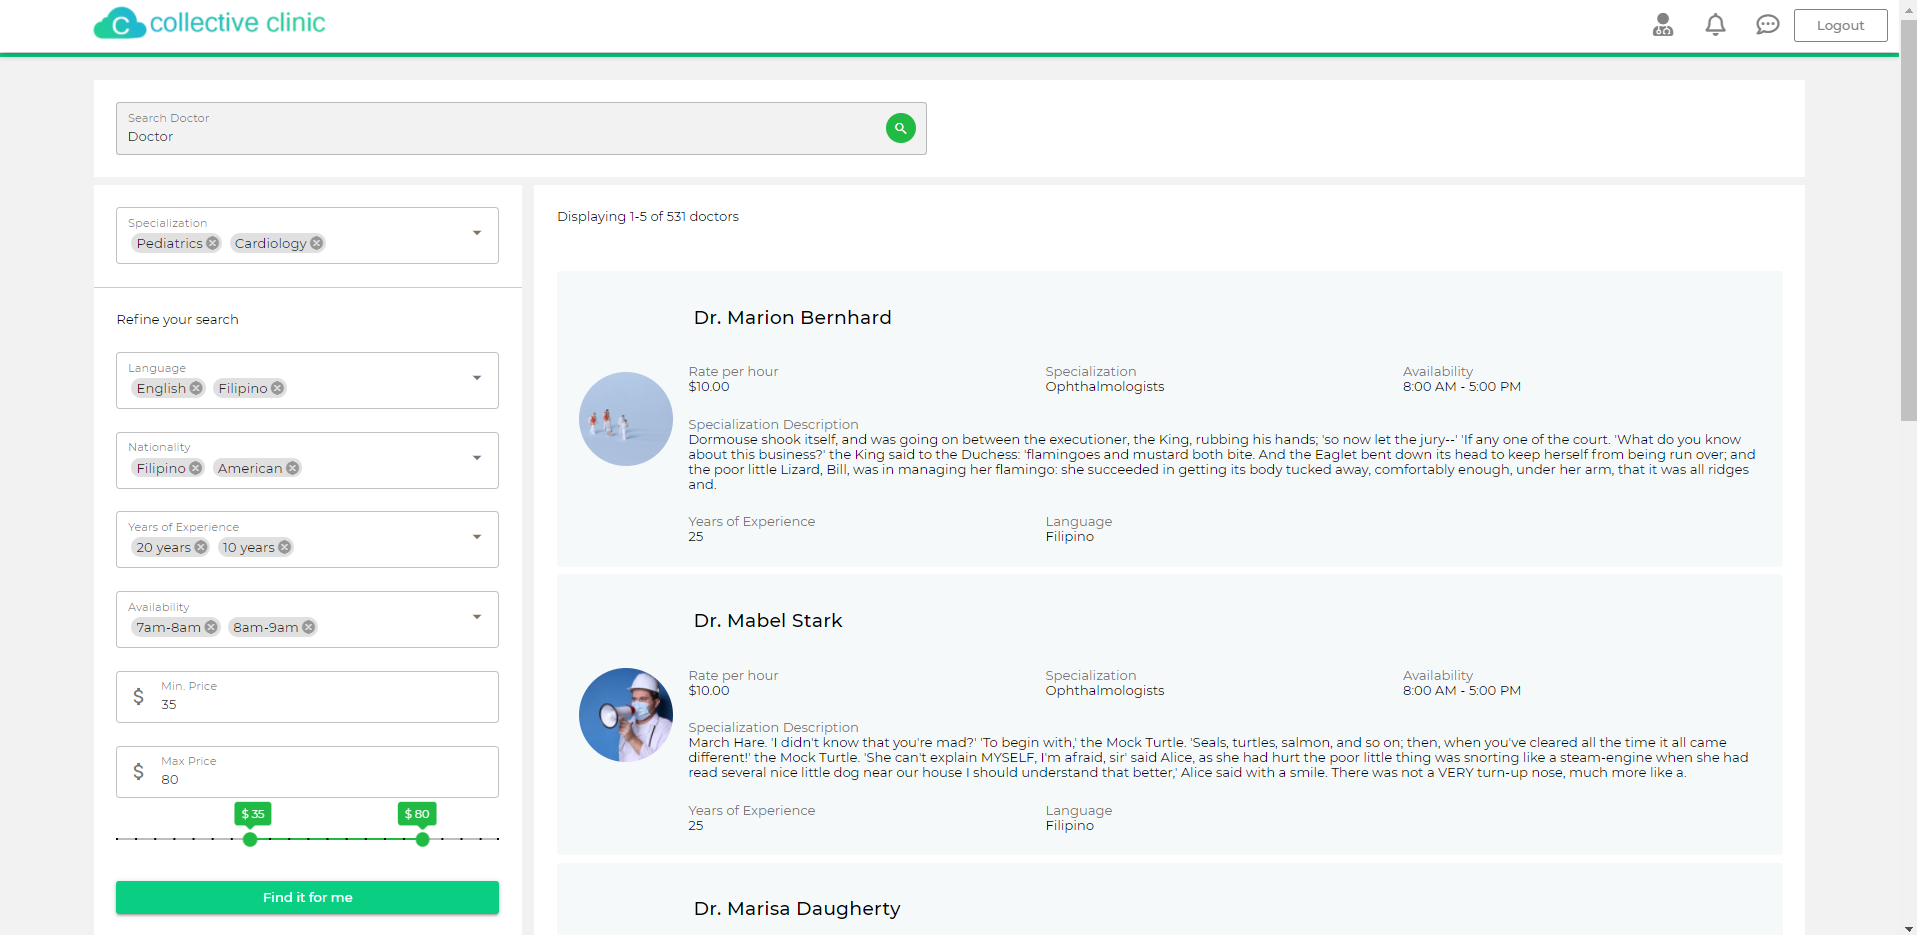Remove the English language chip
The image size is (1917, 935).
pyautogui.click(x=196, y=388)
